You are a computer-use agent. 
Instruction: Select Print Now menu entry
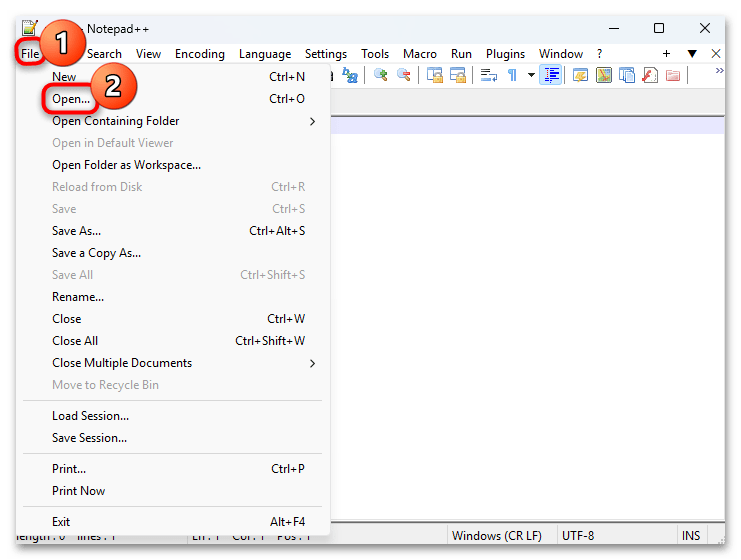click(173, 491)
